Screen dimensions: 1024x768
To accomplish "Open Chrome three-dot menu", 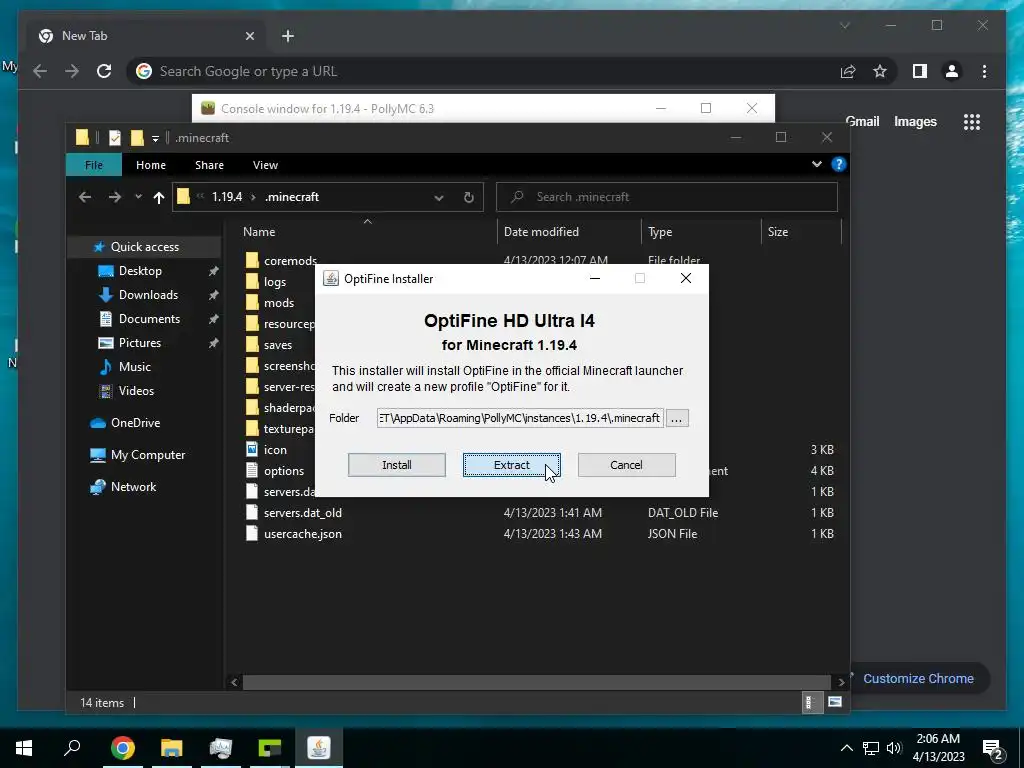I will (984, 71).
